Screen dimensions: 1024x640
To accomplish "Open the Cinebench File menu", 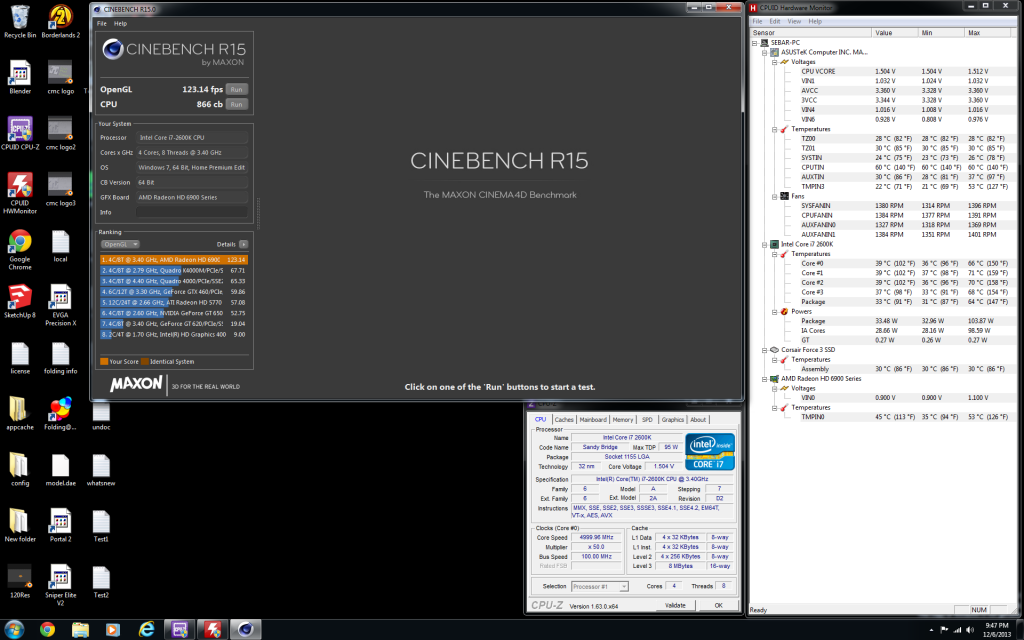I will [x=101, y=24].
